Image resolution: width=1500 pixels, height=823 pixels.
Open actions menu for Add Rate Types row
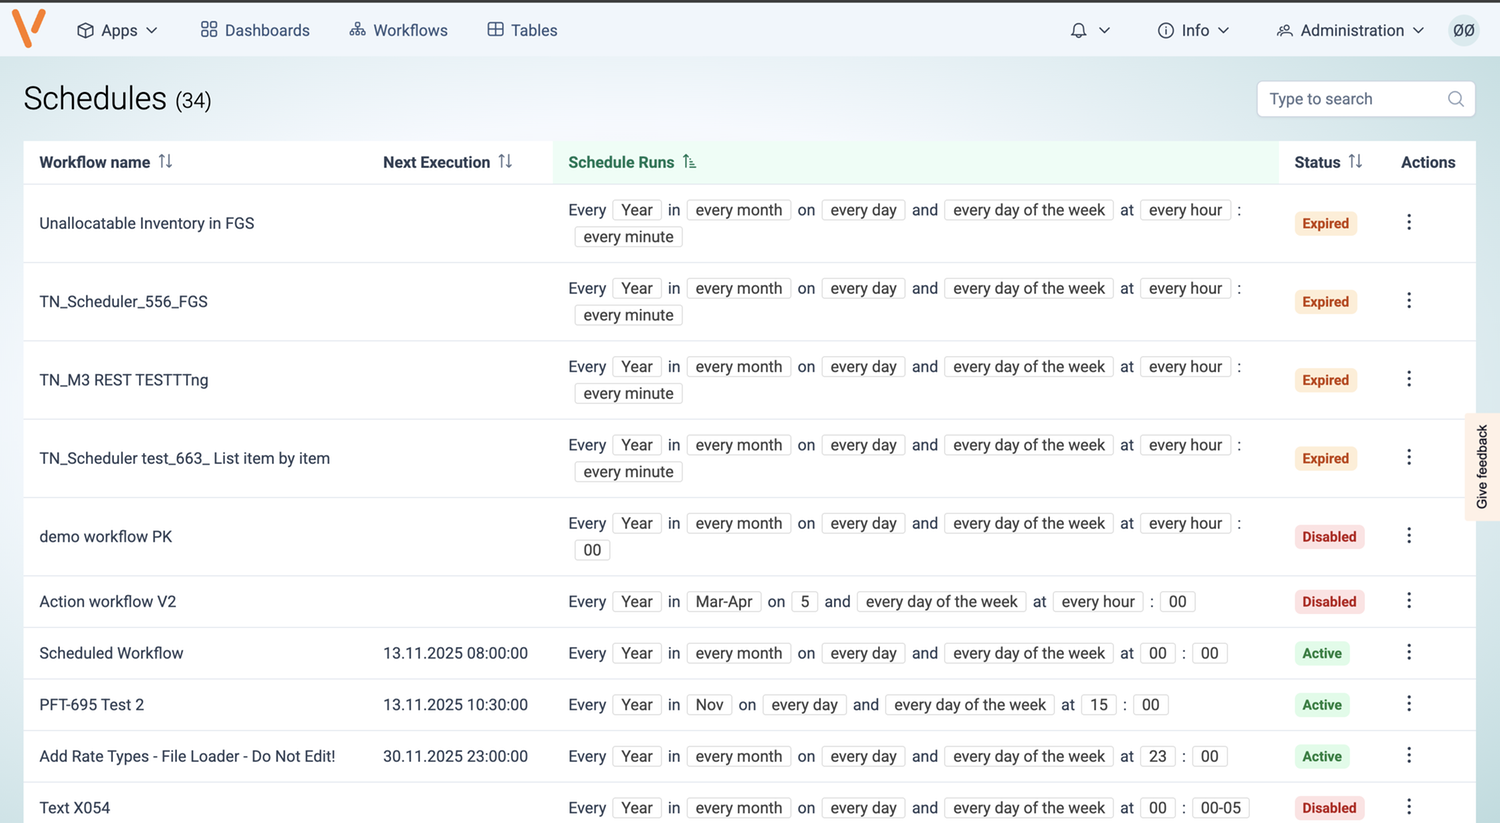pos(1409,755)
